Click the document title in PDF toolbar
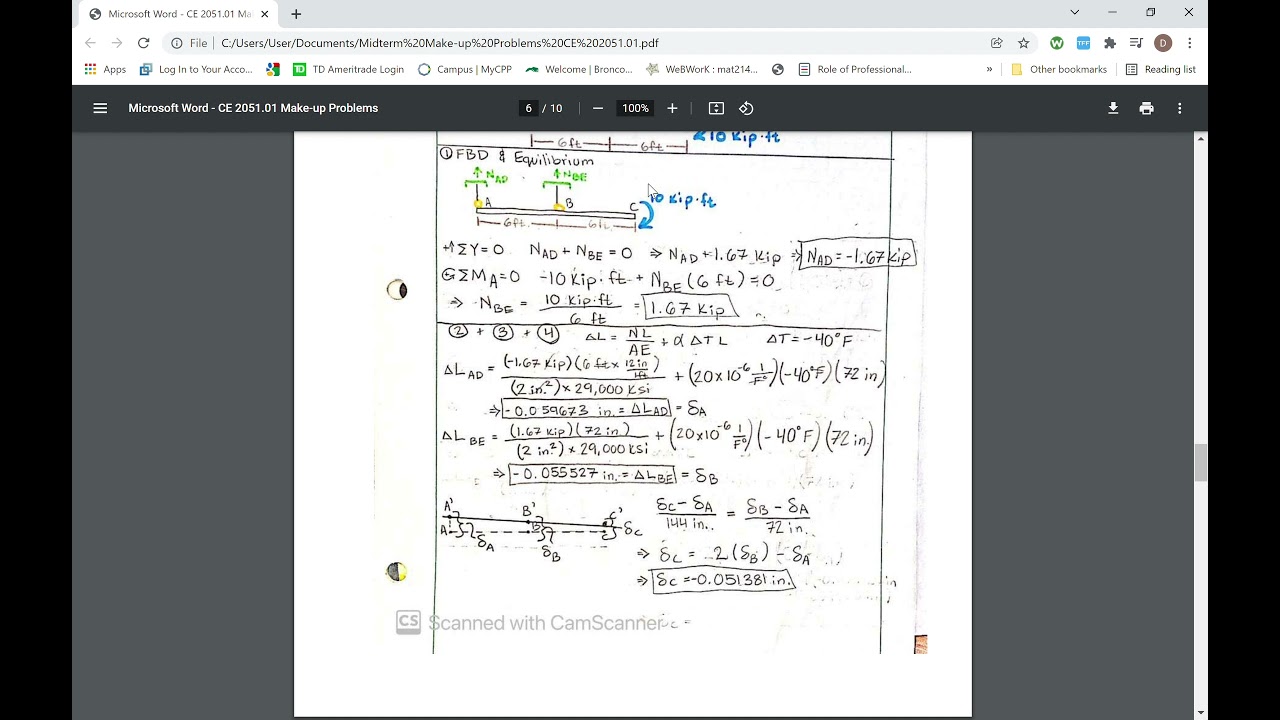Viewport: 1280px width, 720px height. point(253,108)
